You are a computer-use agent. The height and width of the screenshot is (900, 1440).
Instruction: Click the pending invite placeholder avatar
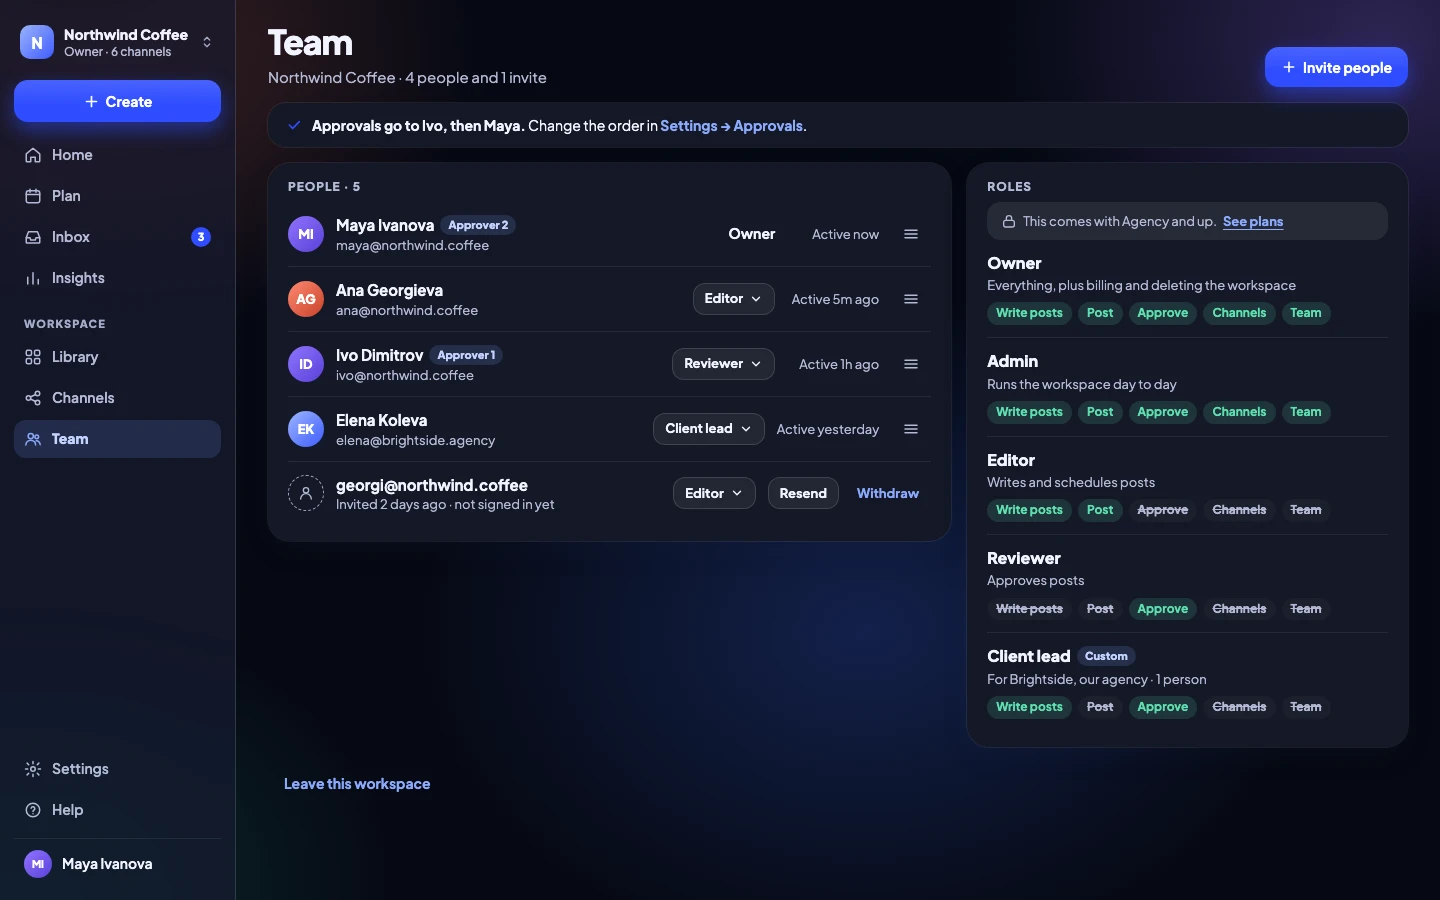coord(306,493)
